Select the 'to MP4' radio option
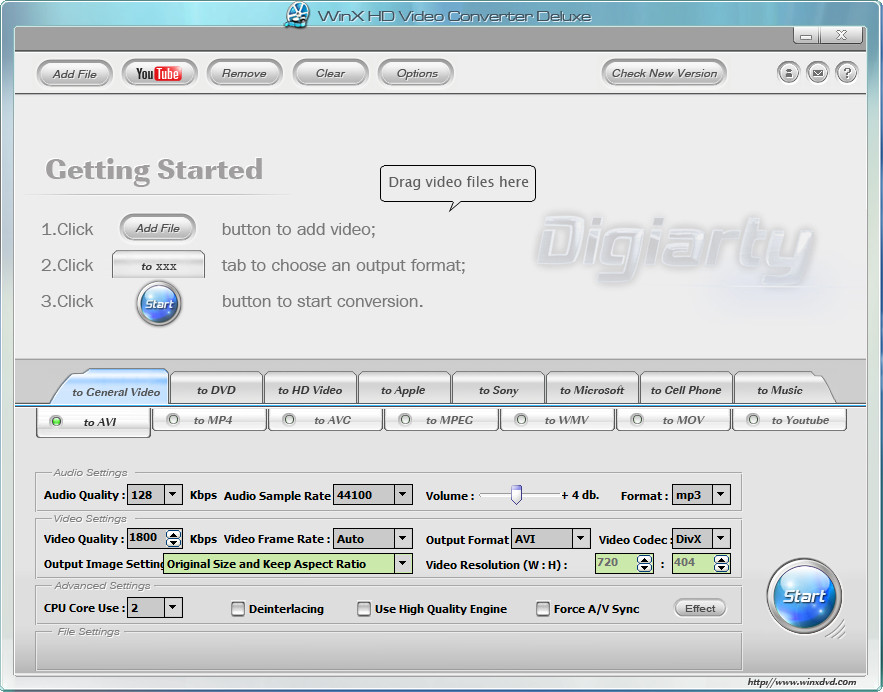Image resolution: width=883 pixels, height=692 pixels. click(173, 419)
